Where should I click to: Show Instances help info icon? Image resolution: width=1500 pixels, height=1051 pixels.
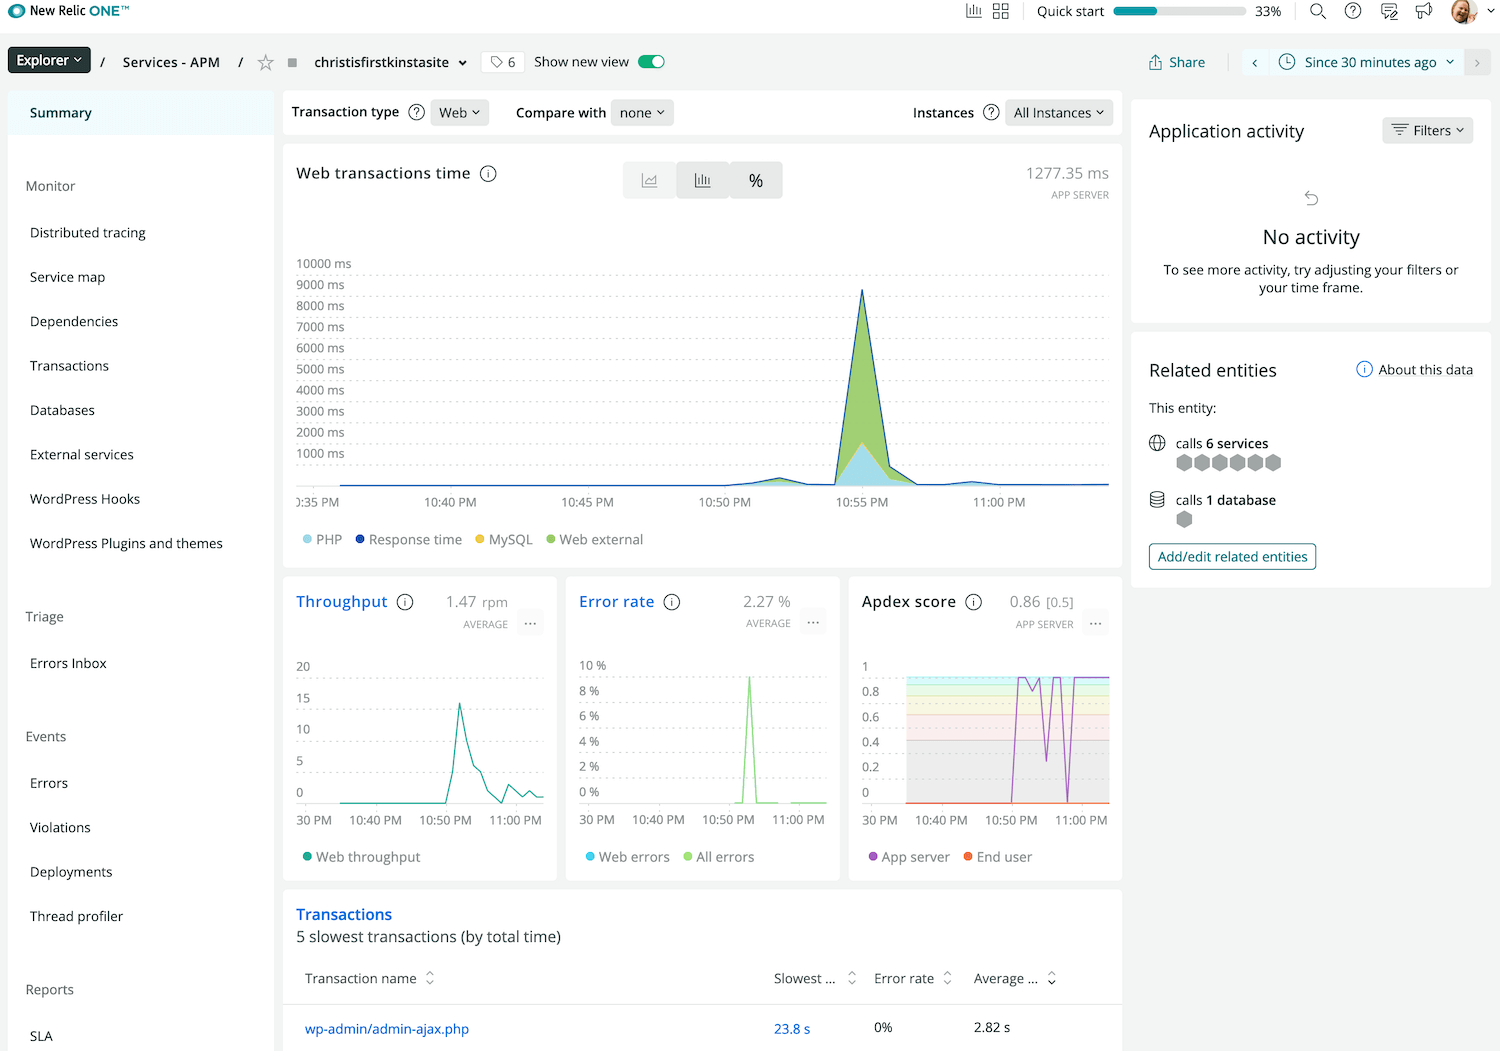[x=991, y=112]
